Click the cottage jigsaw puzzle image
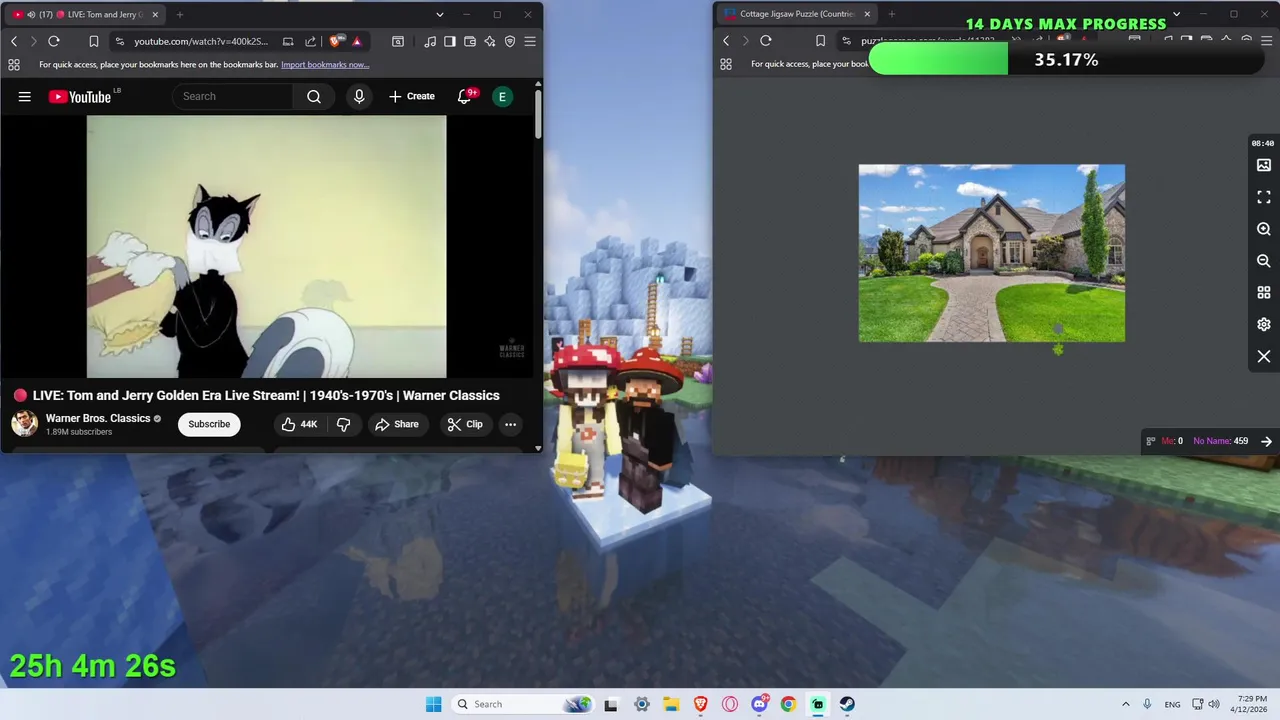Viewport: 1280px width, 720px height. (x=992, y=253)
